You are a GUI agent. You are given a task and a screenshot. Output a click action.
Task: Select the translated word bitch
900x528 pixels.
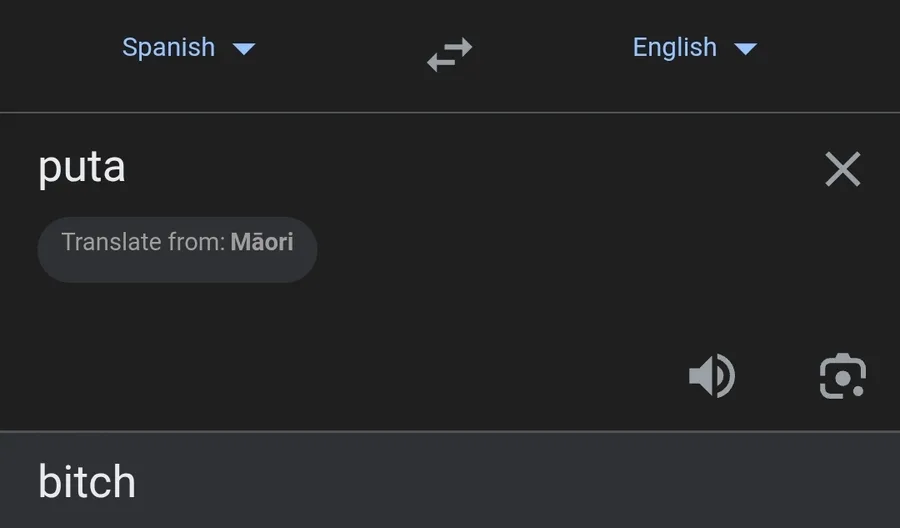click(87, 482)
